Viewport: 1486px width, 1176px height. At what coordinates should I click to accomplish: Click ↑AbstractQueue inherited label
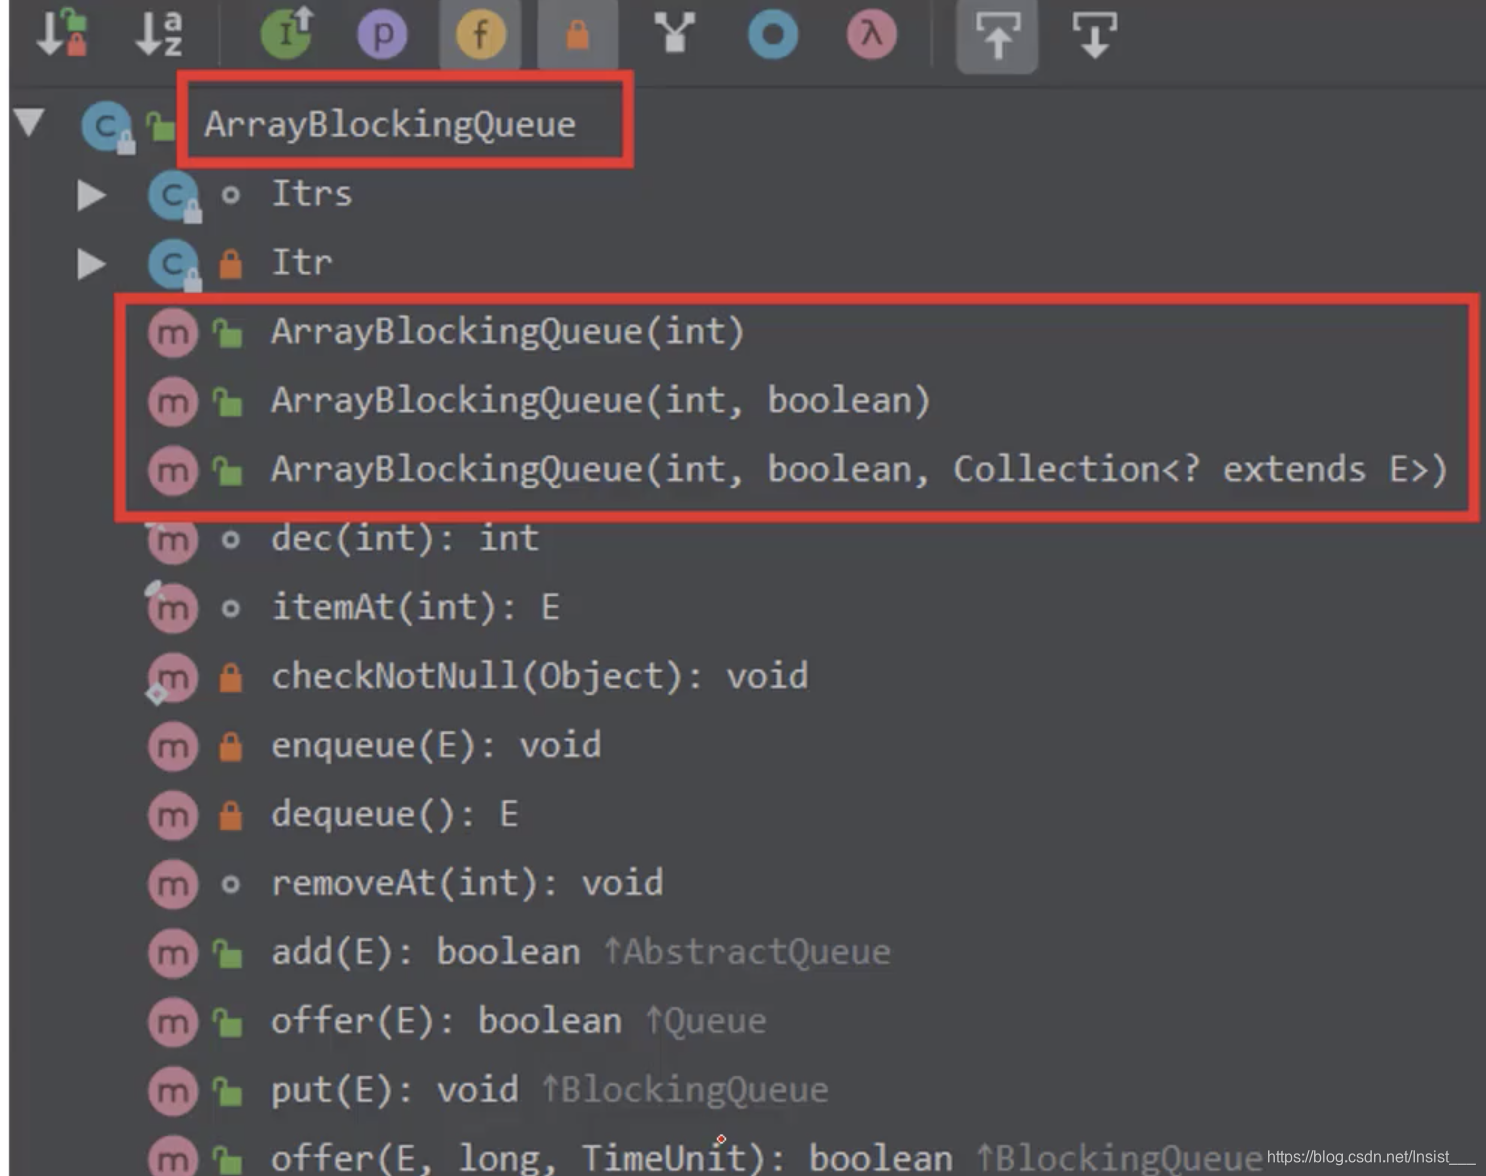[x=747, y=952]
